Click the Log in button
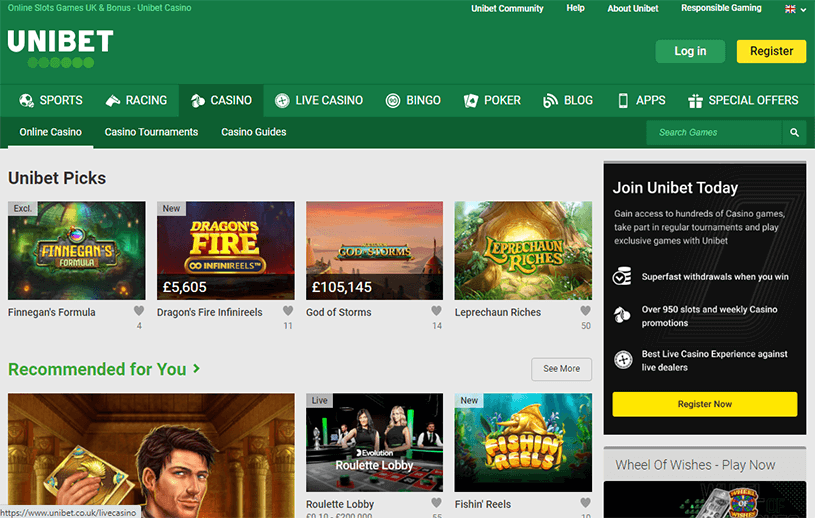 (690, 51)
